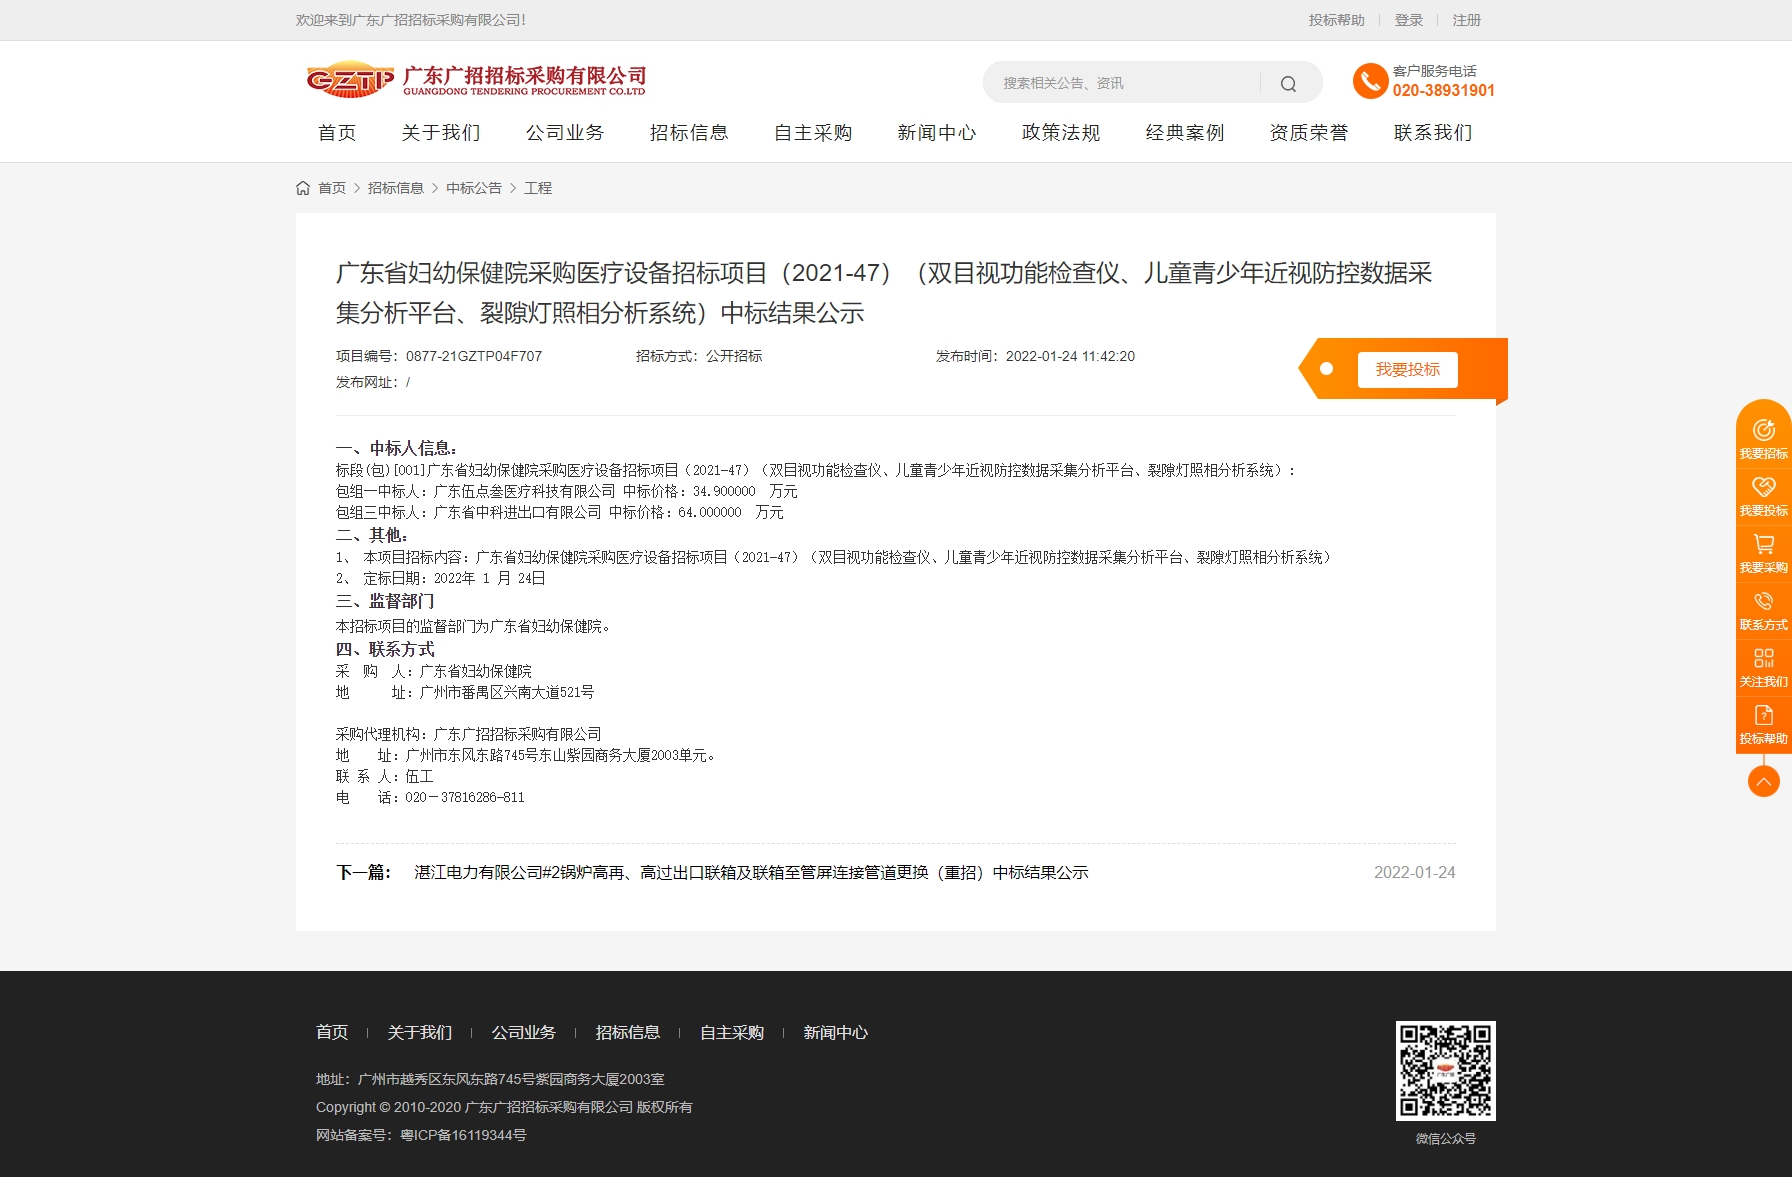Viewport: 1792px width, 1177px height.
Task: Click 联系人: 伍工 line
Action: [x=384, y=777]
